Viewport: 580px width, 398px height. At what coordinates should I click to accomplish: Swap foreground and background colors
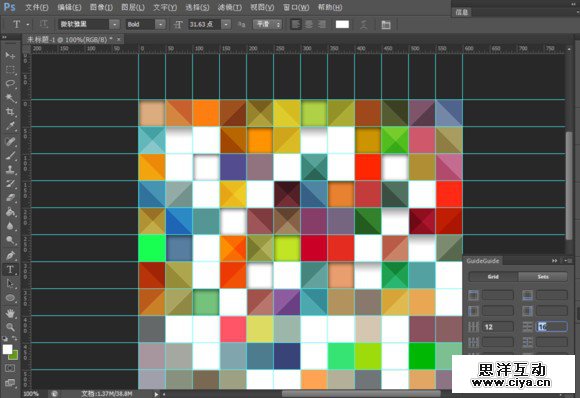coord(15,338)
